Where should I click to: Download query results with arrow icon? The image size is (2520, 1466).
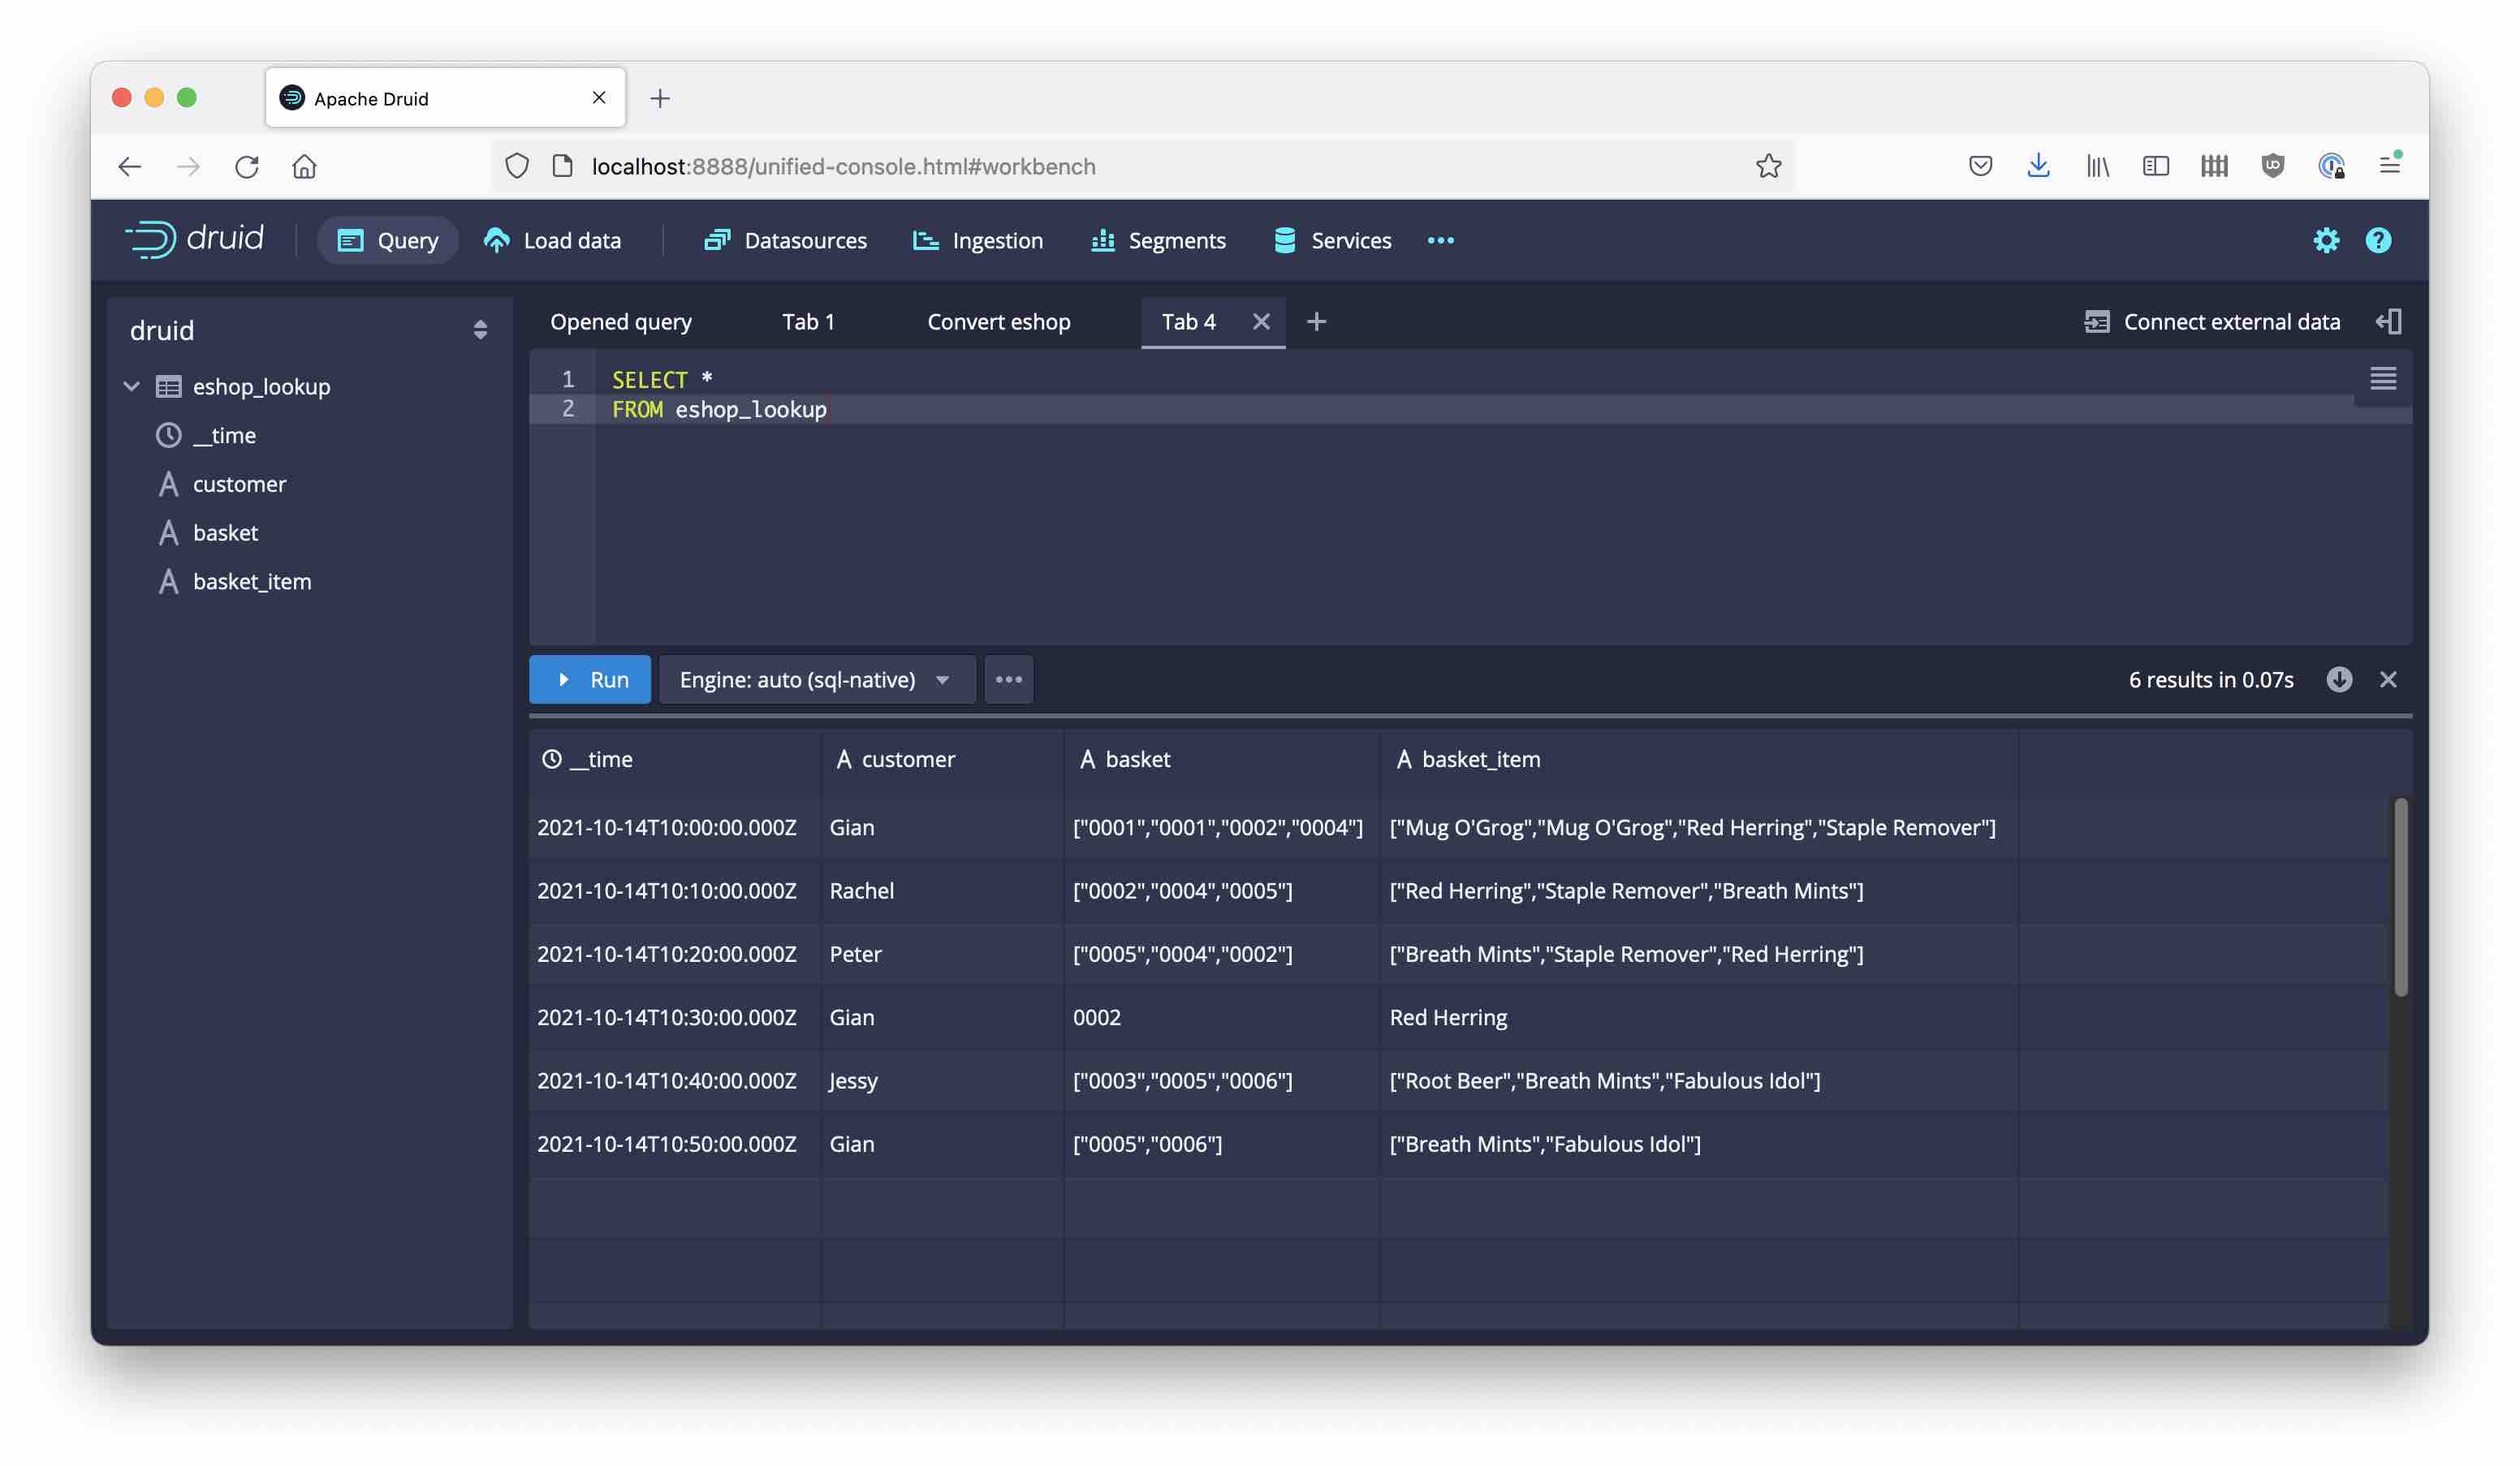coord(2338,679)
